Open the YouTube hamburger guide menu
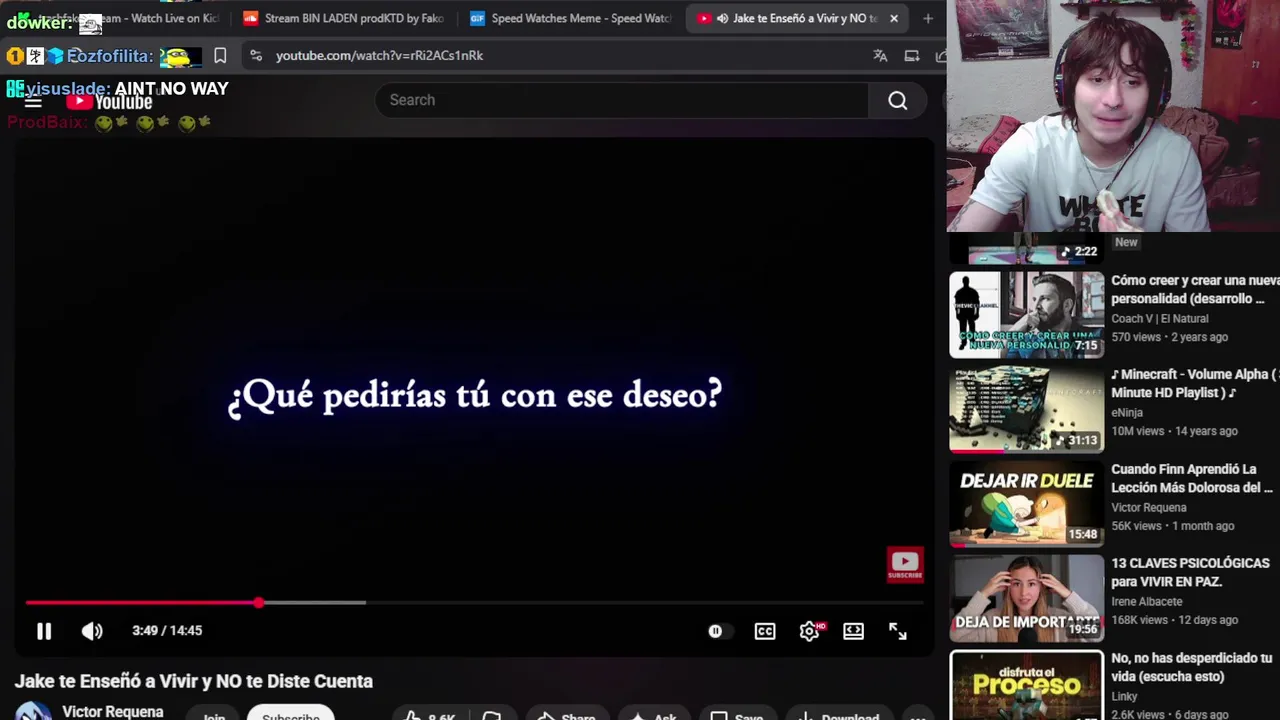The width and height of the screenshot is (1280, 720). [x=33, y=101]
